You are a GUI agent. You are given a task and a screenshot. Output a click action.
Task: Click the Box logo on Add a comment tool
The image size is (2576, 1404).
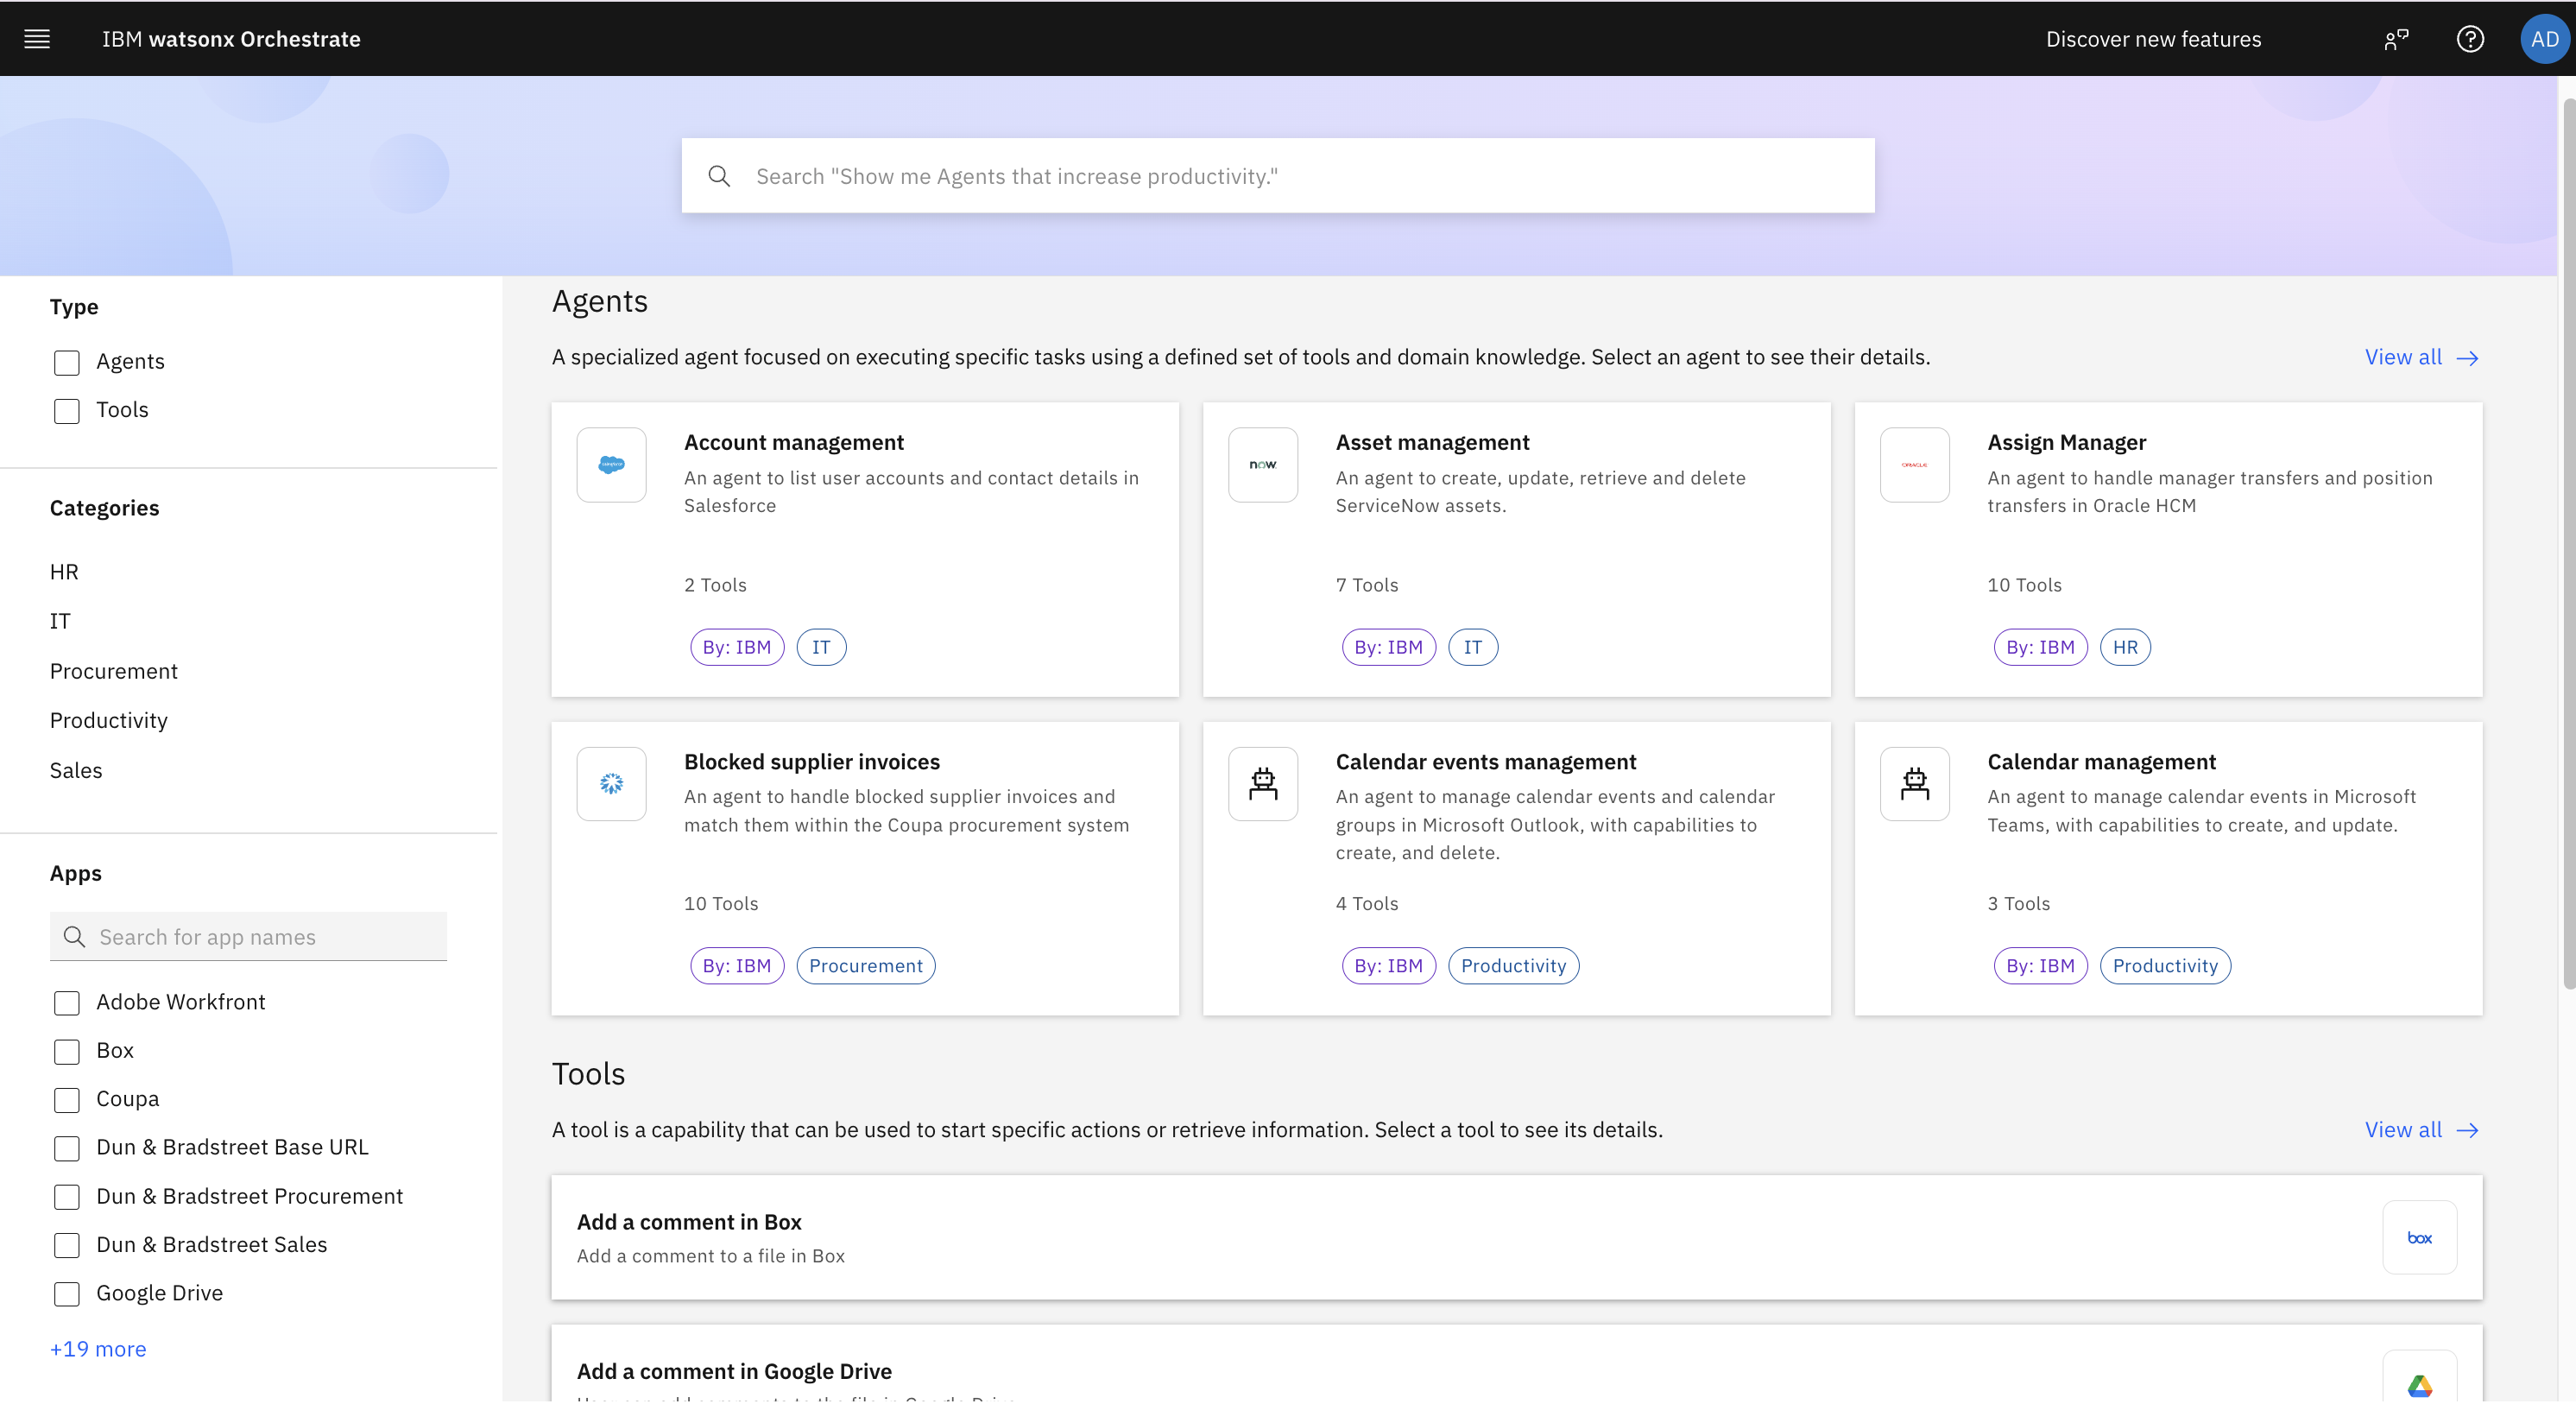(x=2418, y=1238)
